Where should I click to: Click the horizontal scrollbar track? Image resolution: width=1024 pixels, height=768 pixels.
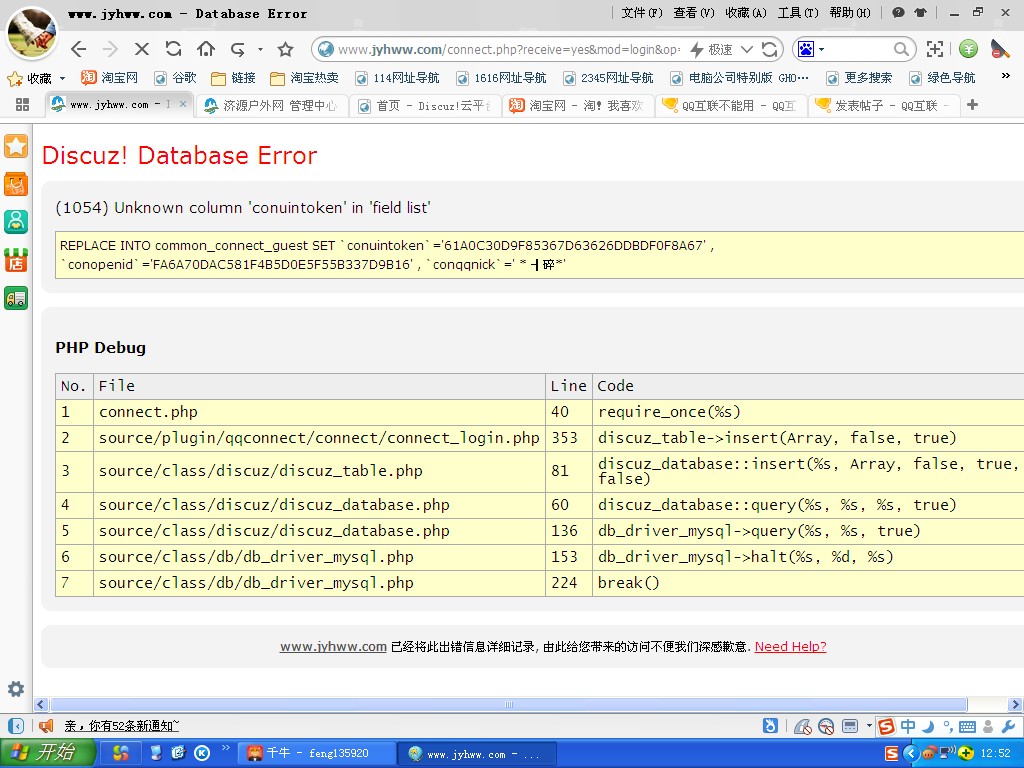[985, 704]
